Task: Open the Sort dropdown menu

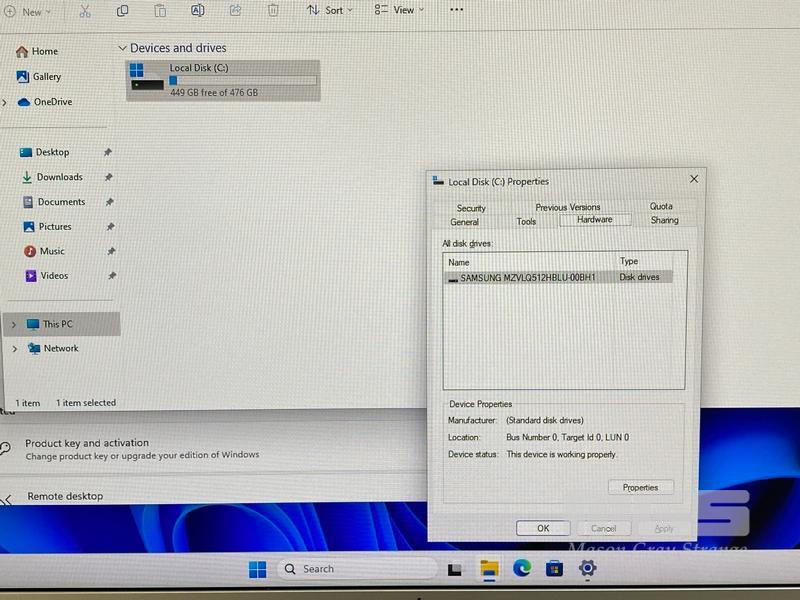Action: point(330,10)
